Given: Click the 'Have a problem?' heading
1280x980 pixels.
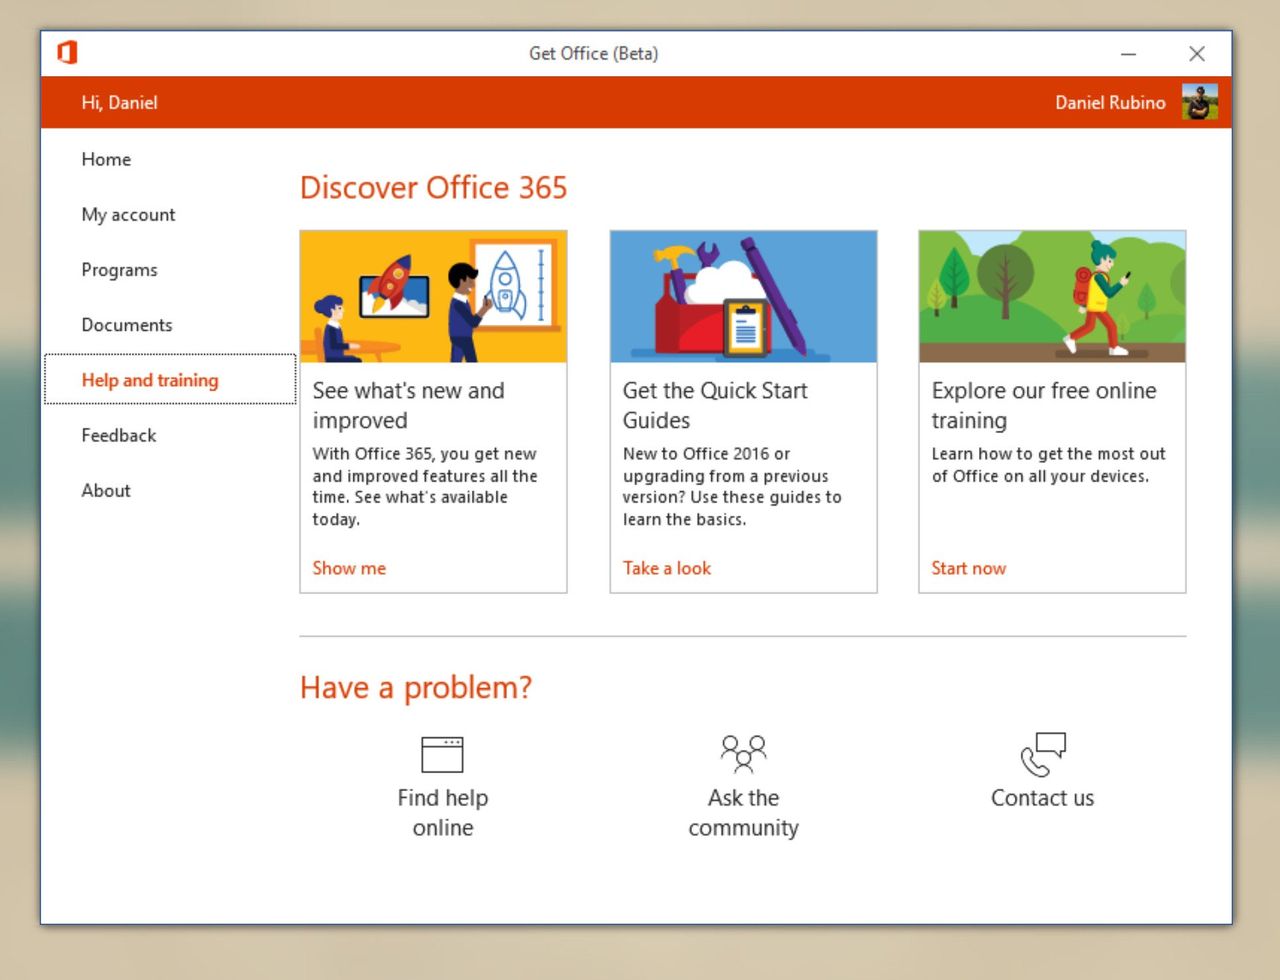Looking at the screenshot, I should [416, 688].
